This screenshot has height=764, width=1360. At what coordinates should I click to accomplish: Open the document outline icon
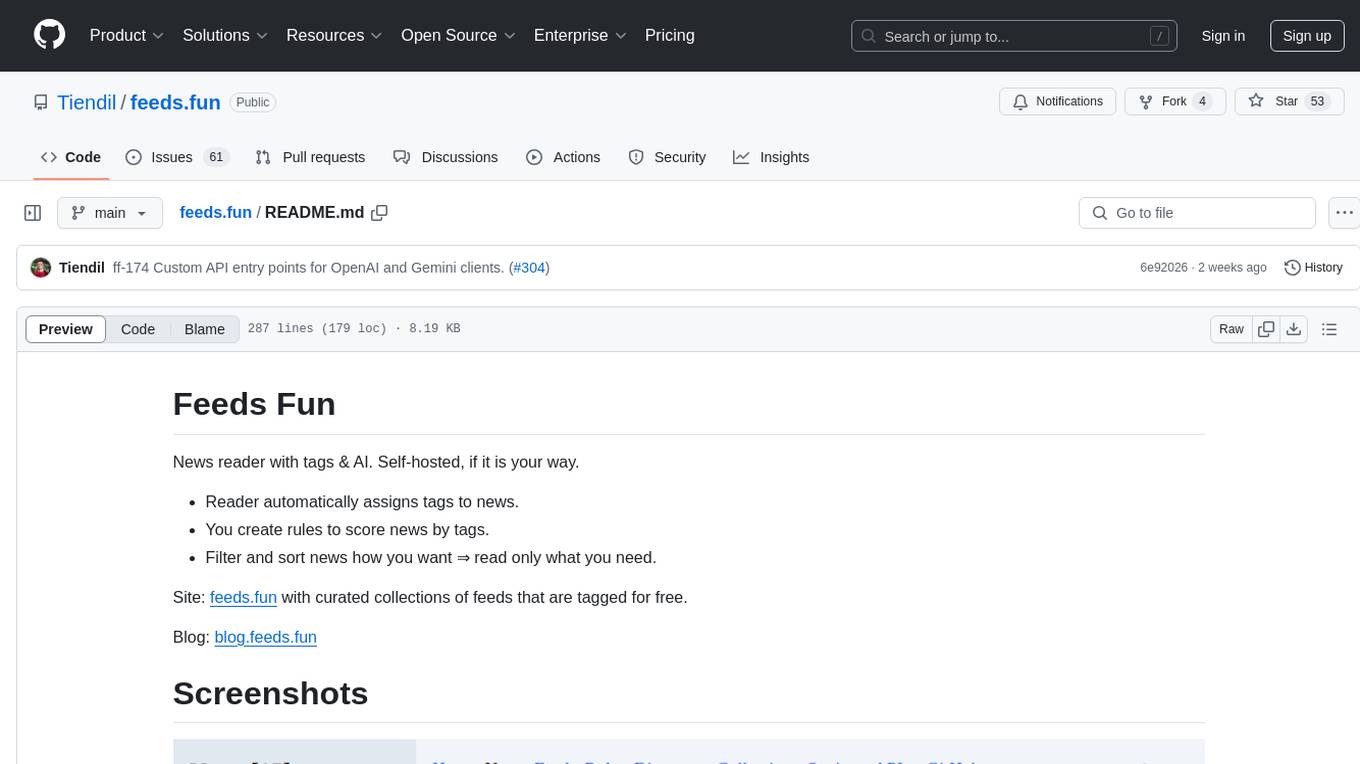point(1329,329)
